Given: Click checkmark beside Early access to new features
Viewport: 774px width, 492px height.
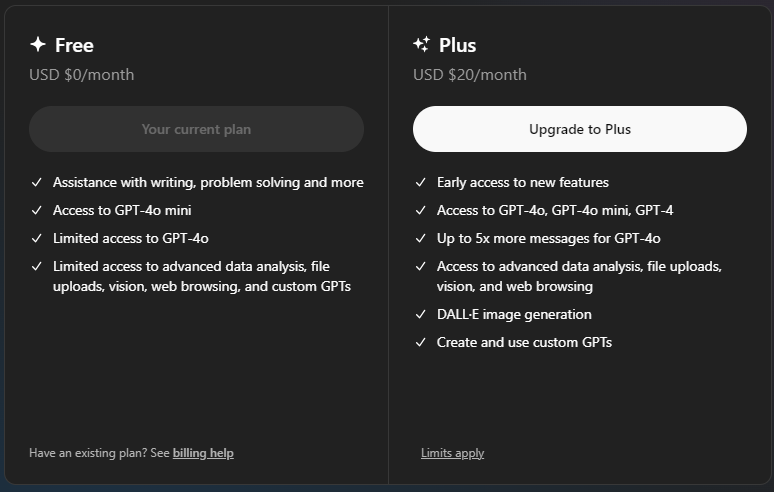Looking at the screenshot, I should tap(421, 183).
